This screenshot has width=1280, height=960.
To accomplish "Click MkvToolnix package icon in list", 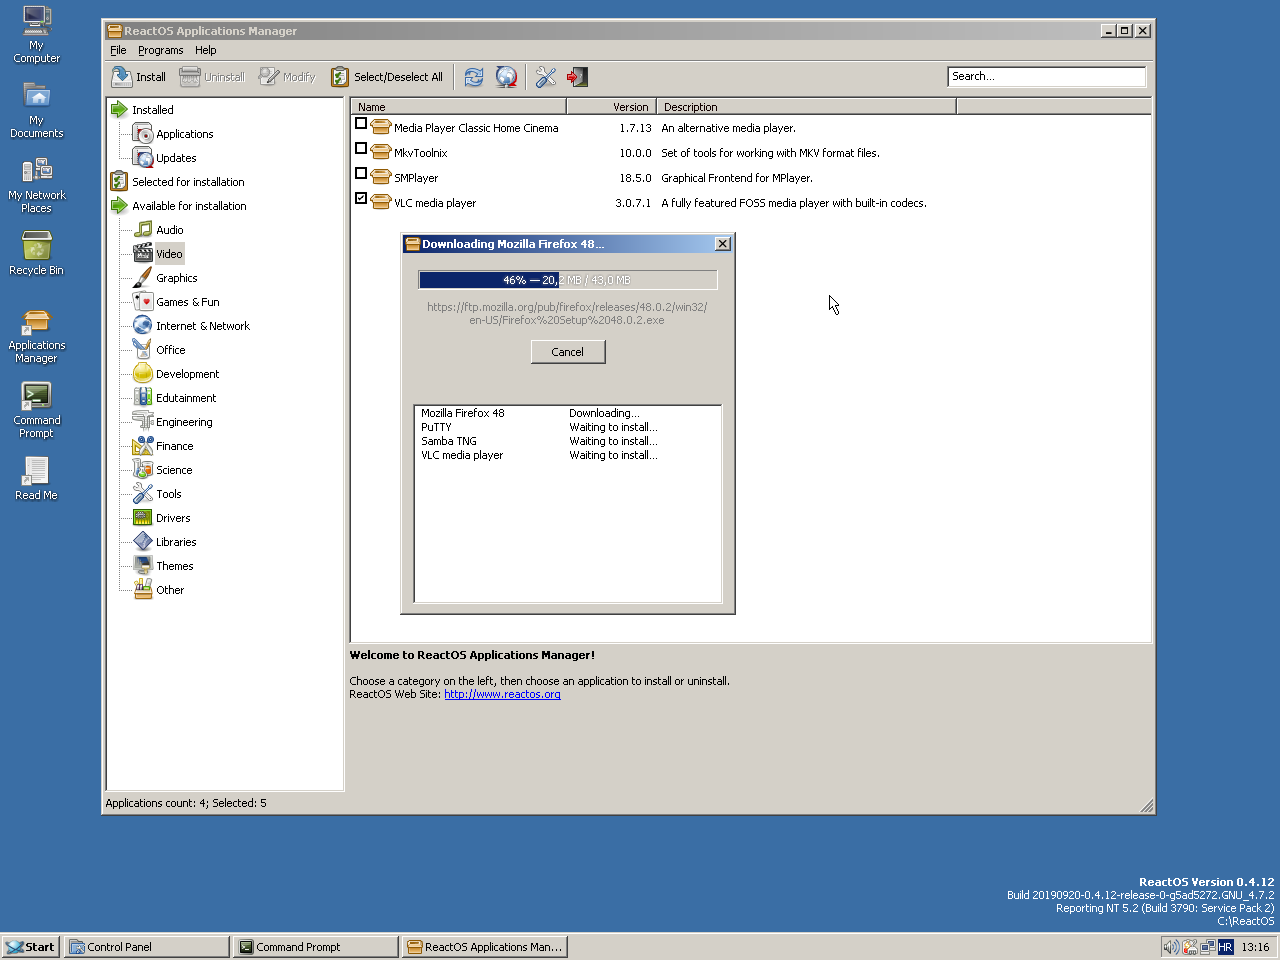I will (x=380, y=152).
